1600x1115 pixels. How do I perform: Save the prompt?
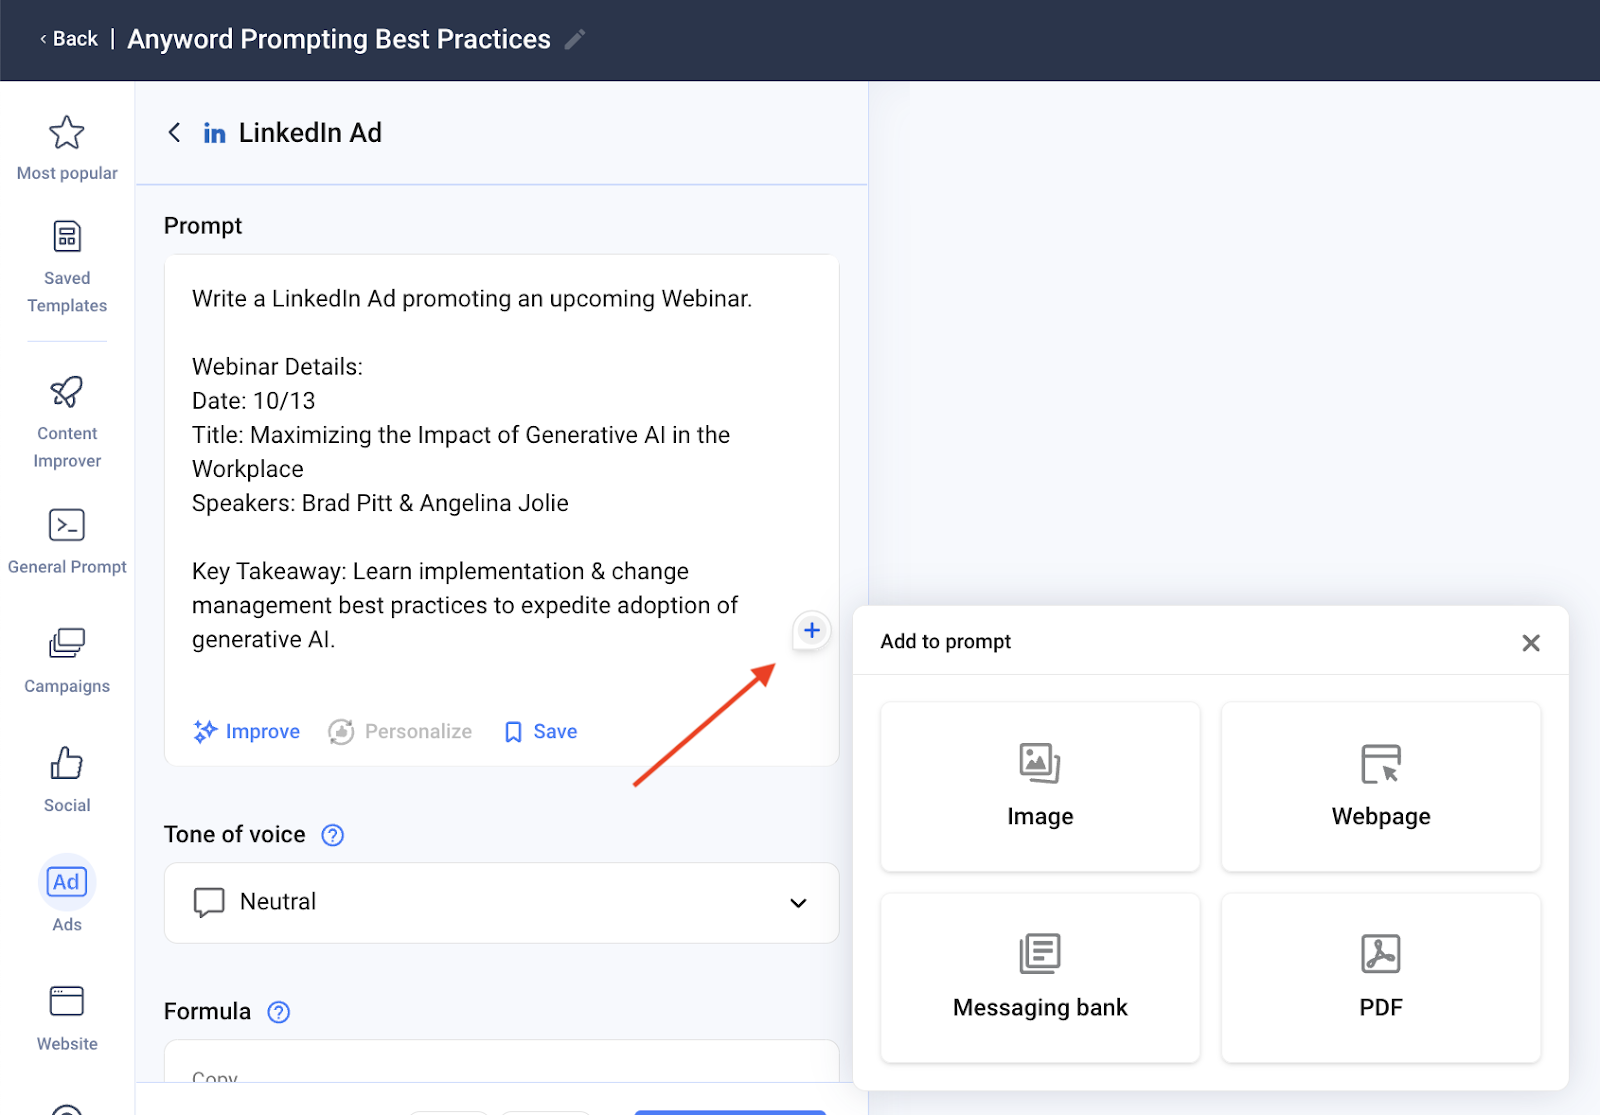pyautogui.click(x=541, y=731)
